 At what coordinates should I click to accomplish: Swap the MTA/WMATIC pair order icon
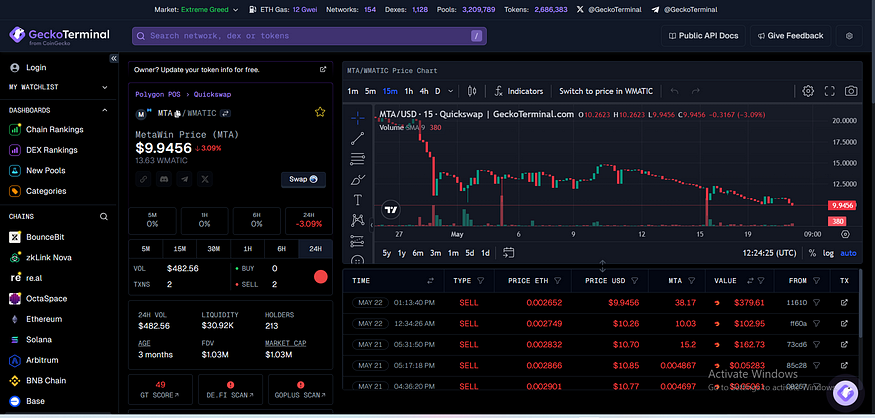[x=226, y=113]
